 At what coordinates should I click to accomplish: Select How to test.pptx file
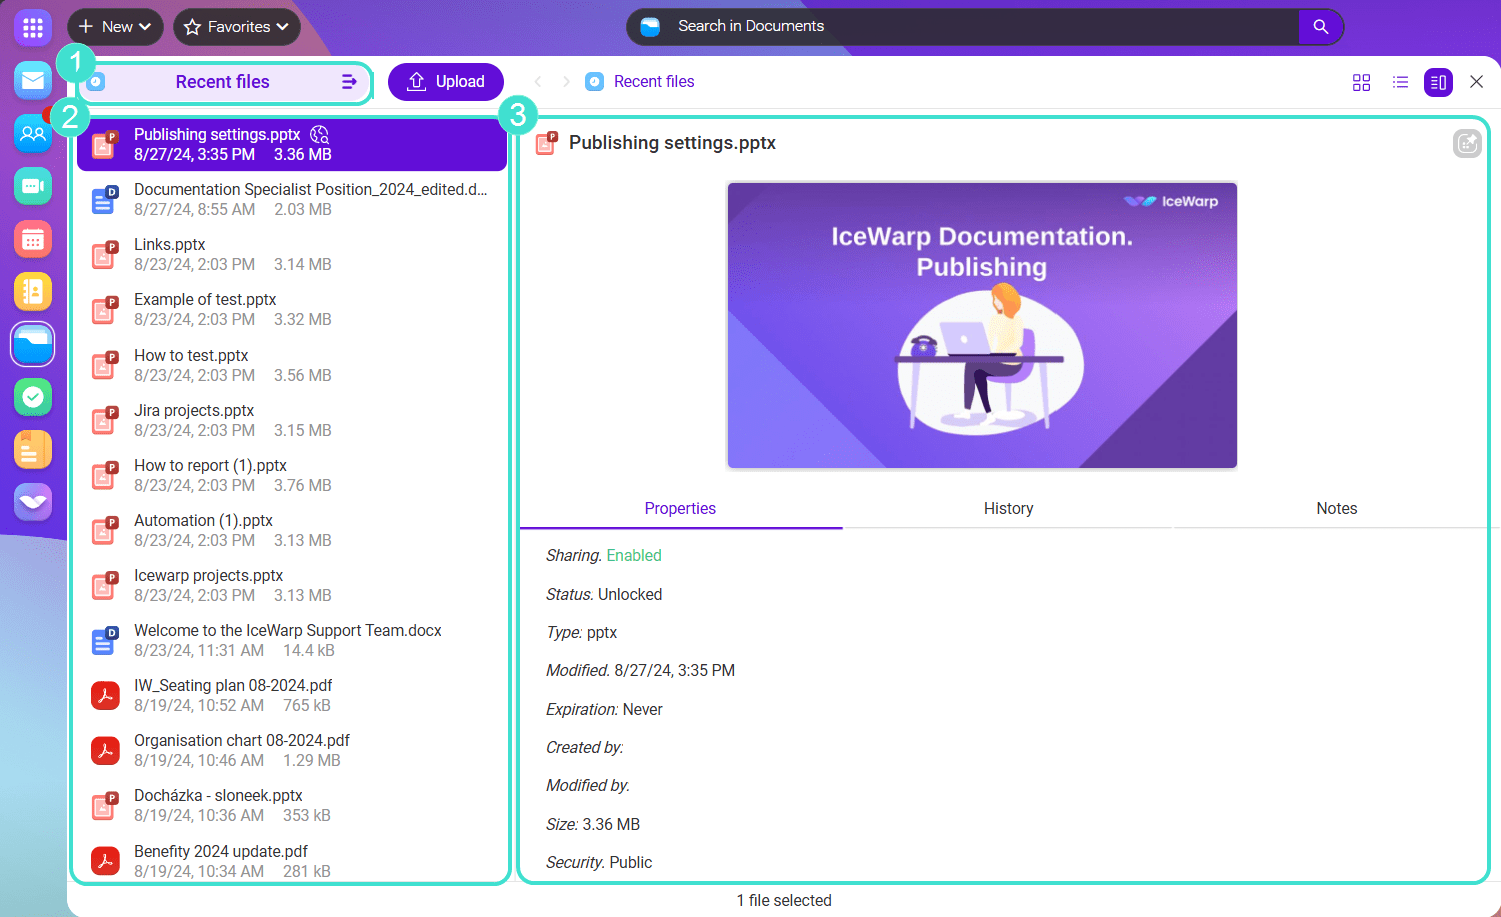coord(292,365)
